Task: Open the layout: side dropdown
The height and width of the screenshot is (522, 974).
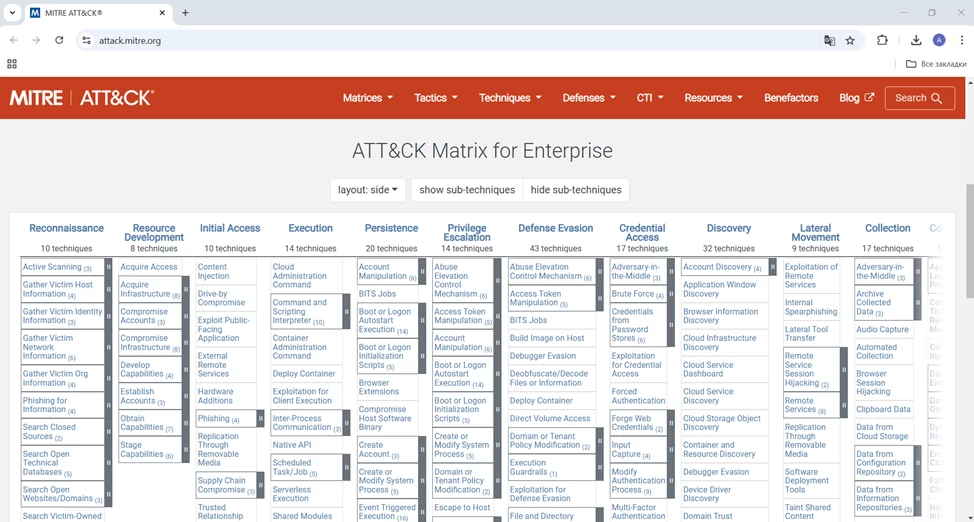Action: coord(368,190)
